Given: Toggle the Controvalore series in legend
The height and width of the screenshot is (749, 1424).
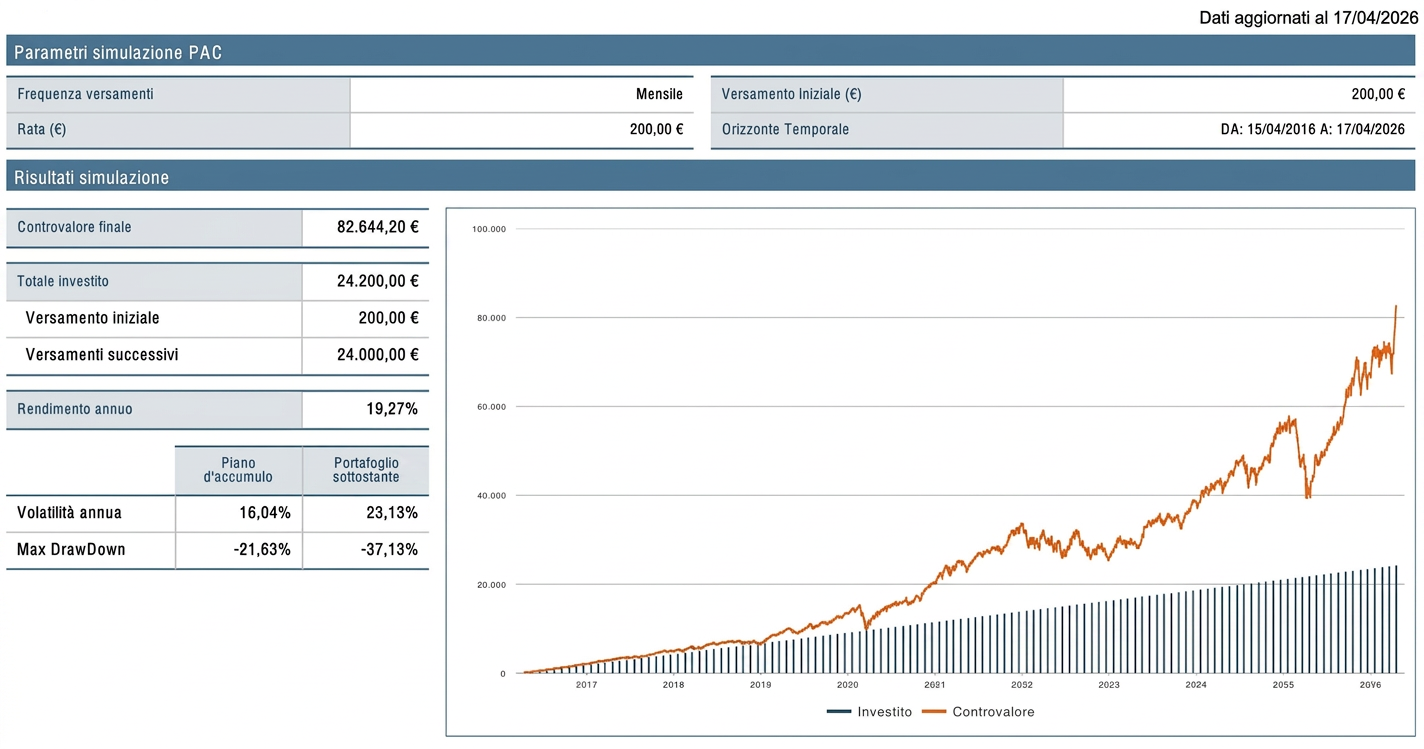Looking at the screenshot, I should click(x=993, y=712).
